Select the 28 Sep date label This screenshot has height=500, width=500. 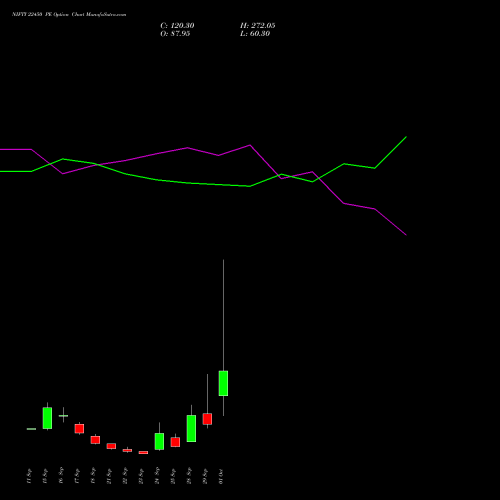189,477
